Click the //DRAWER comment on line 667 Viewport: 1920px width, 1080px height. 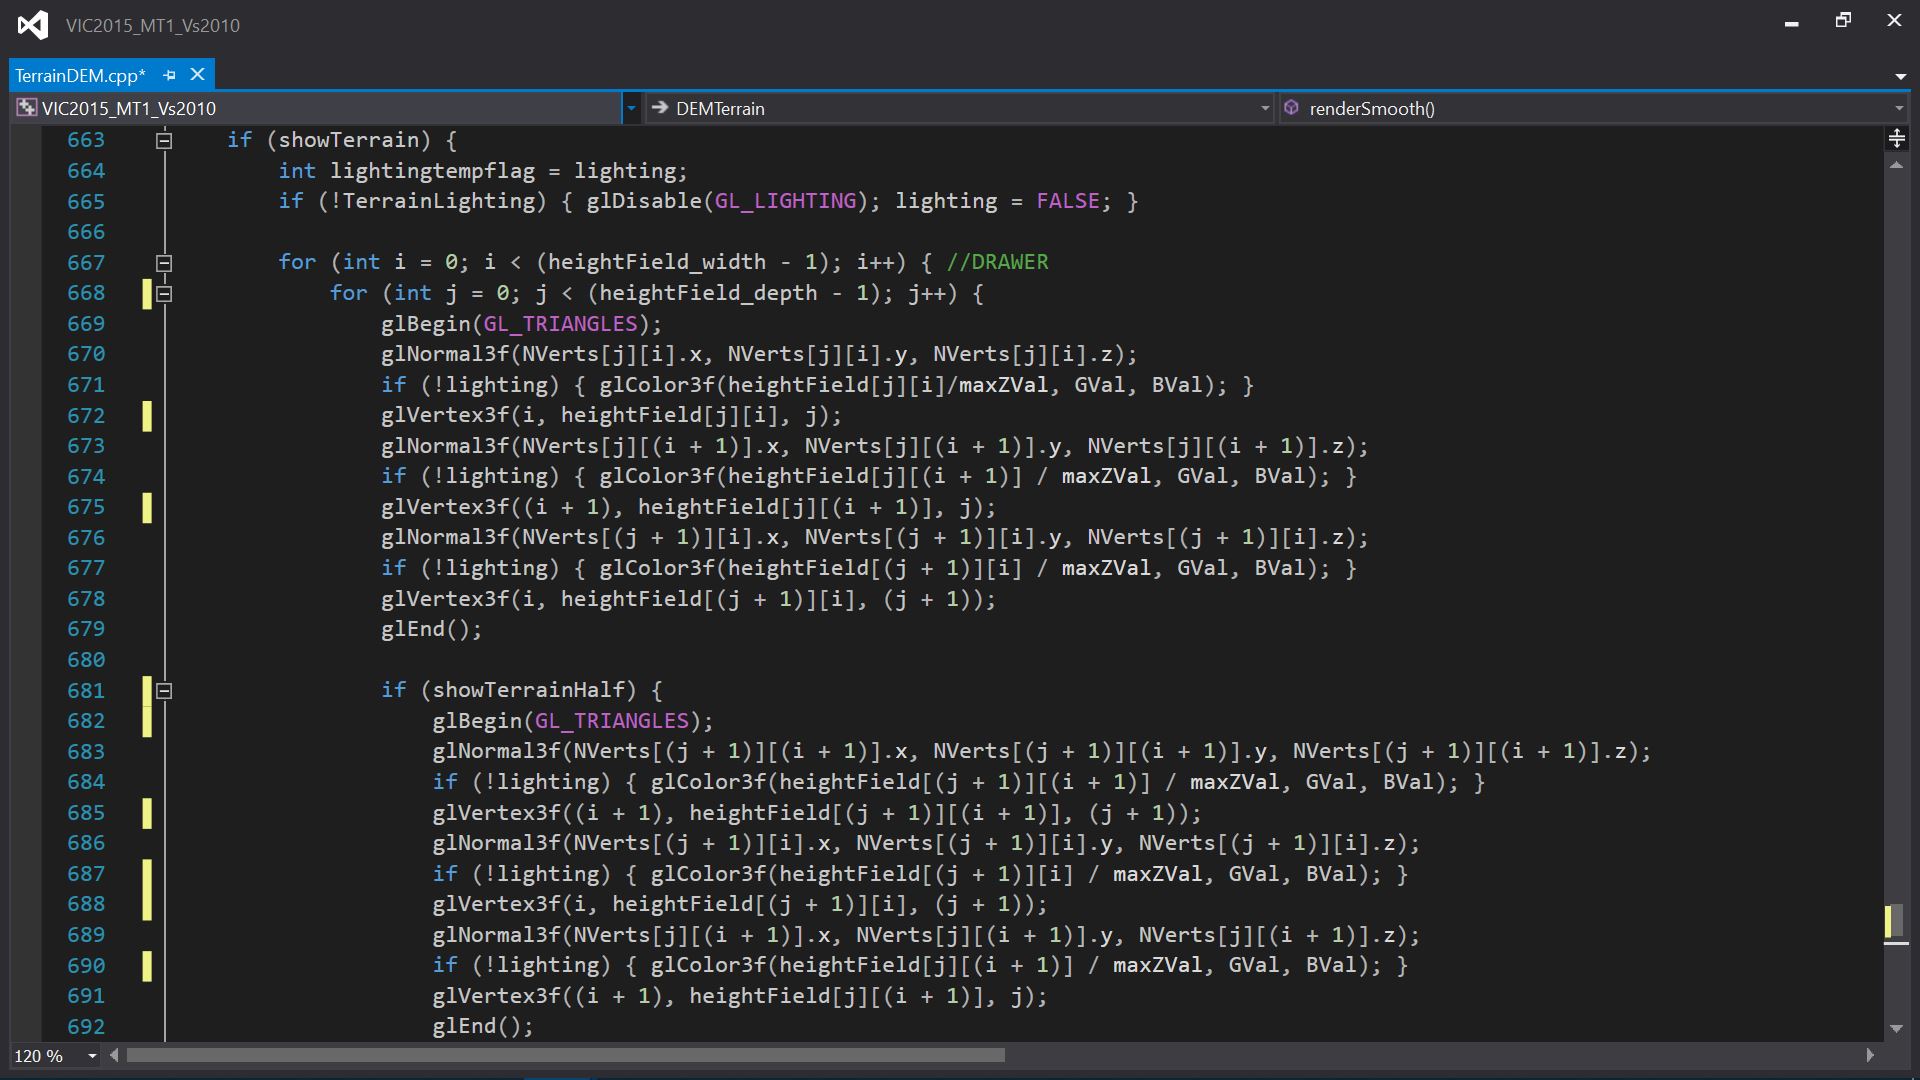[x=997, y=262]
